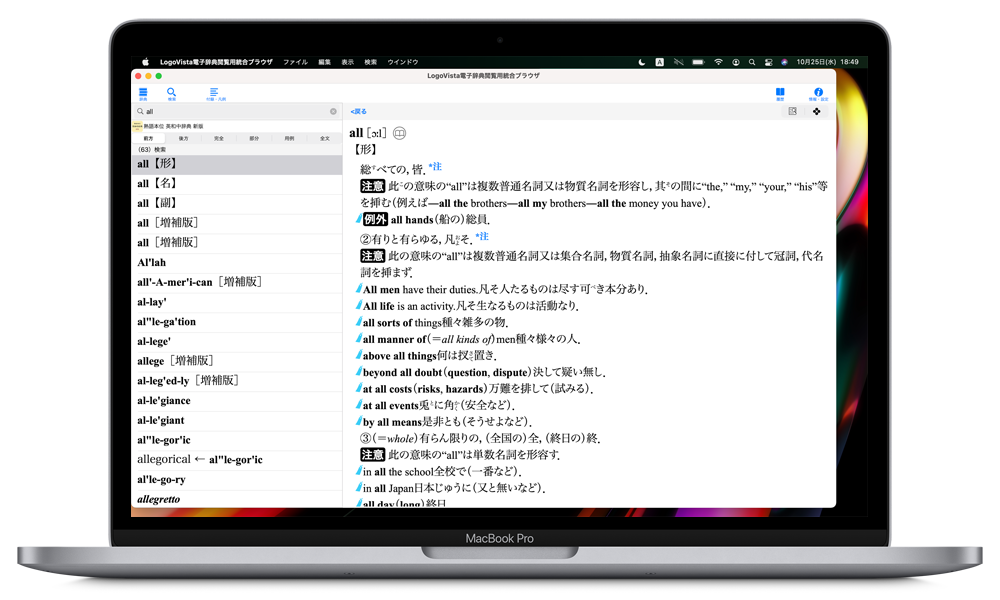The image size is (1000, 600).
Task: Click the four-arrow navigation icon
Action: click(817, 111)
